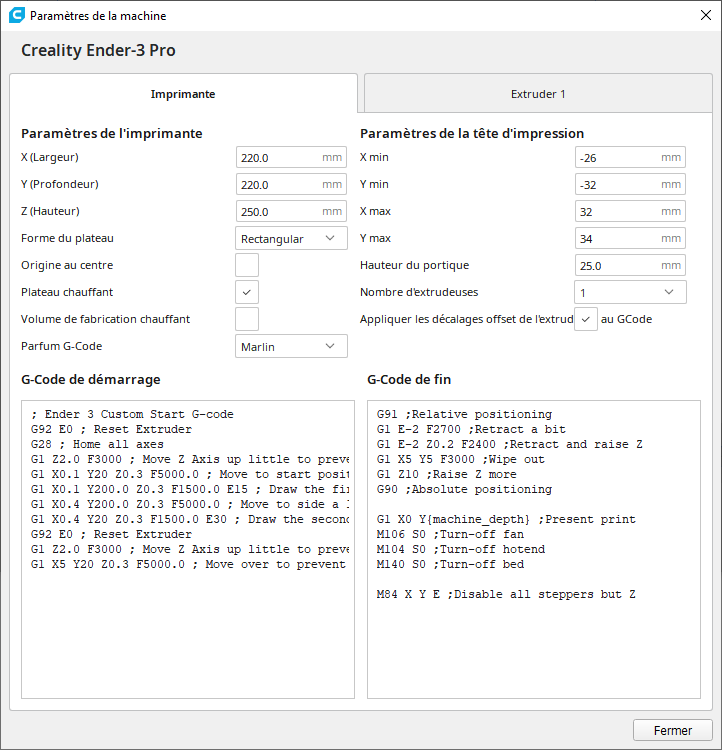Edit the Z (Hauteur) value field

(291, 211)
